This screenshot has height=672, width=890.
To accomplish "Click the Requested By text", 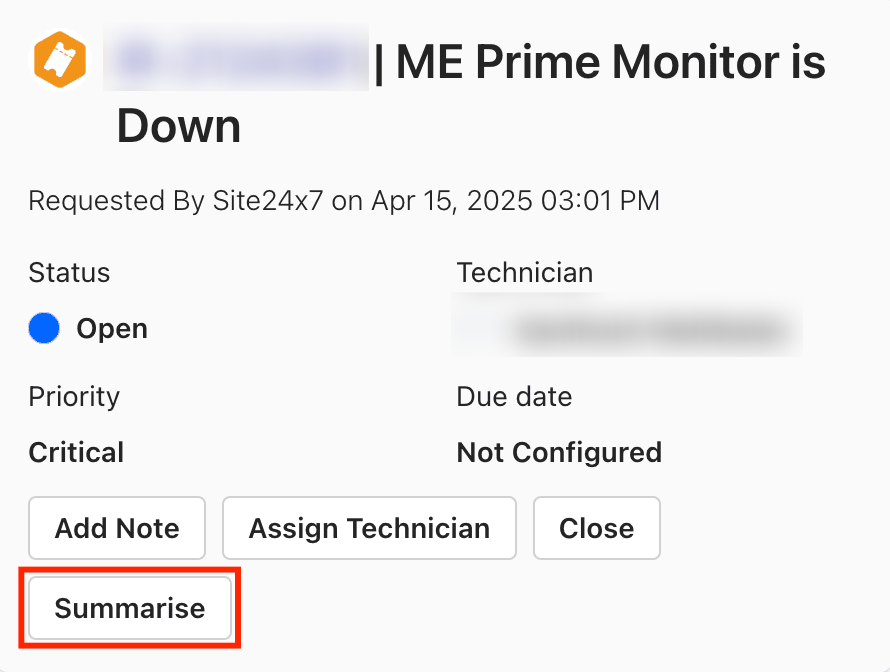I will (116, 201).
